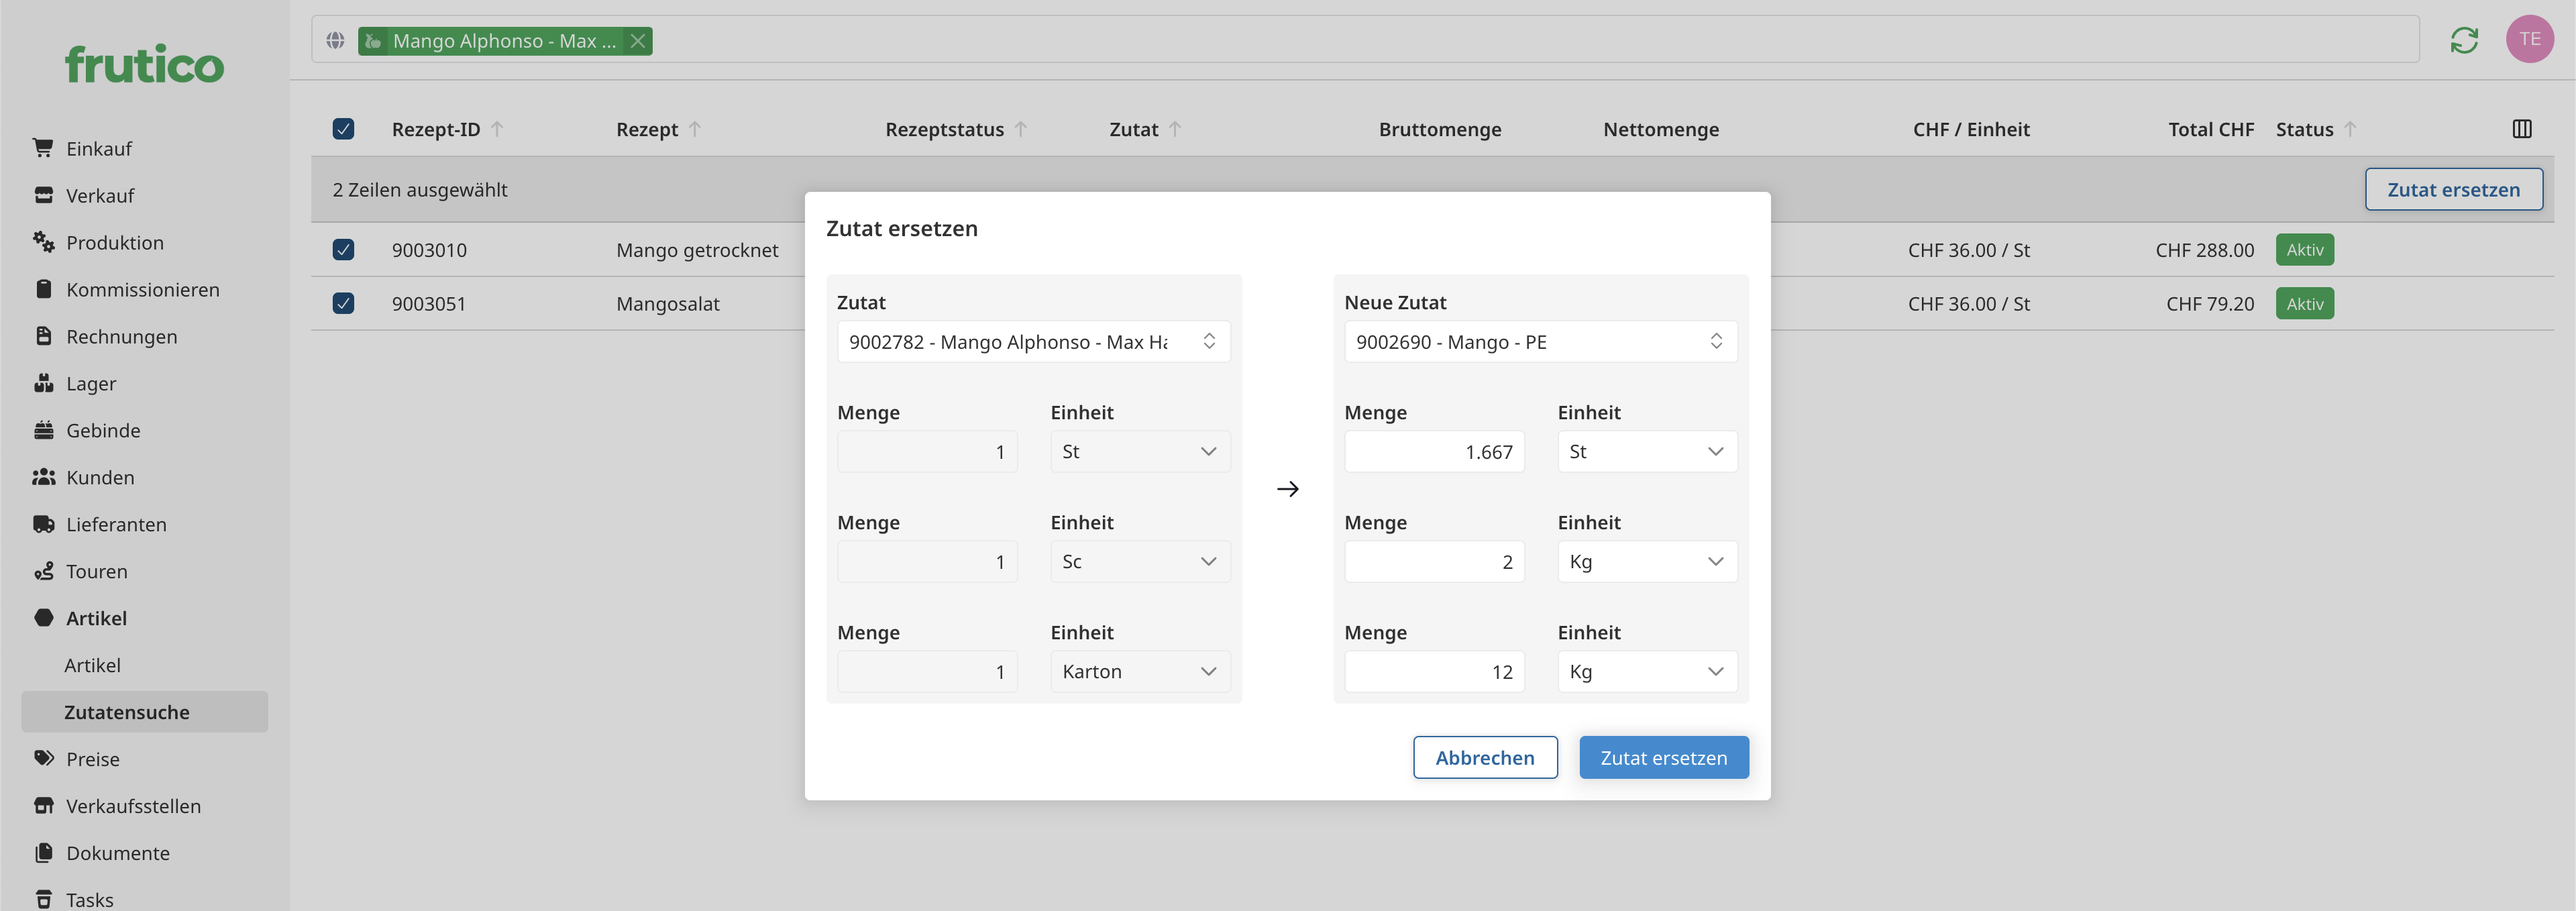Click the Lager boxes icon
The image size is (2576, 911).
click(x=43, y=383)
